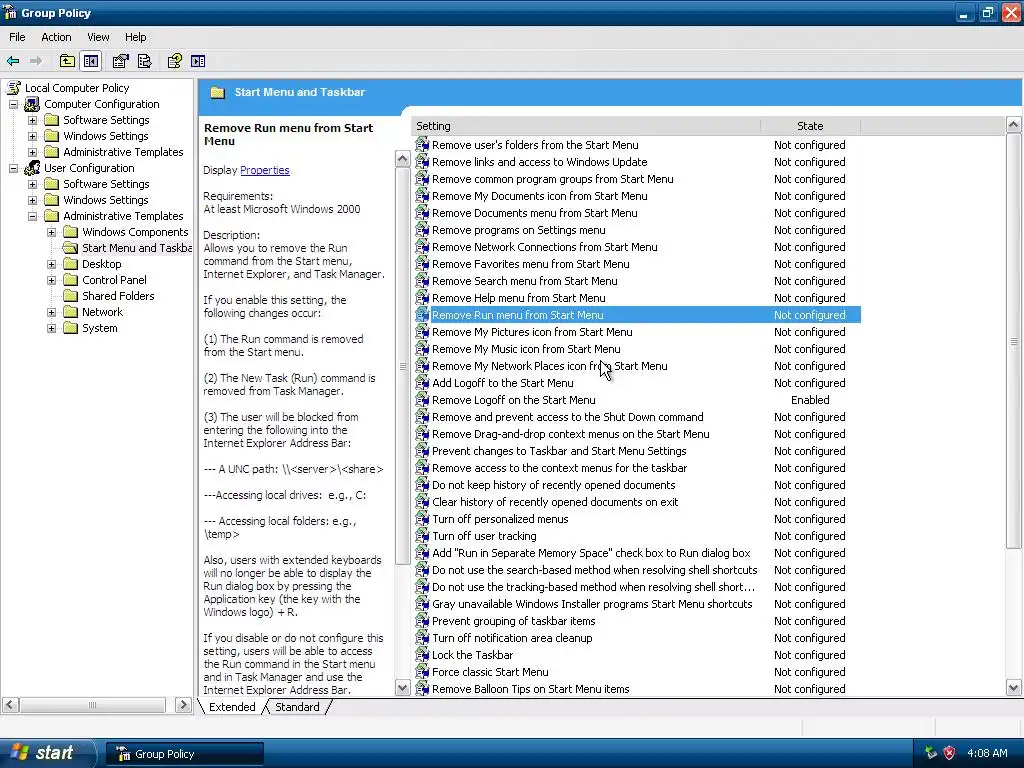Click the Shared Folders folder icon

tap(71, 296)
